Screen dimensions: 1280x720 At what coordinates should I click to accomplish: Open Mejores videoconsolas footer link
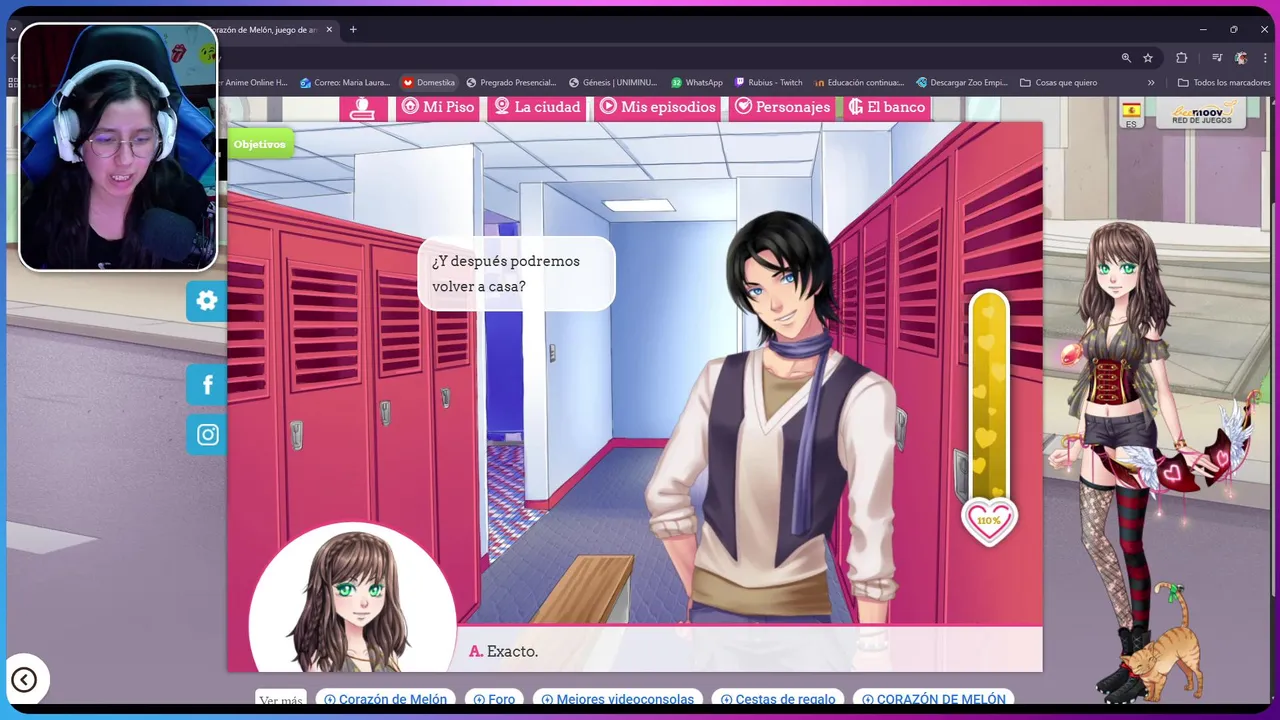(x=618, y=699)
